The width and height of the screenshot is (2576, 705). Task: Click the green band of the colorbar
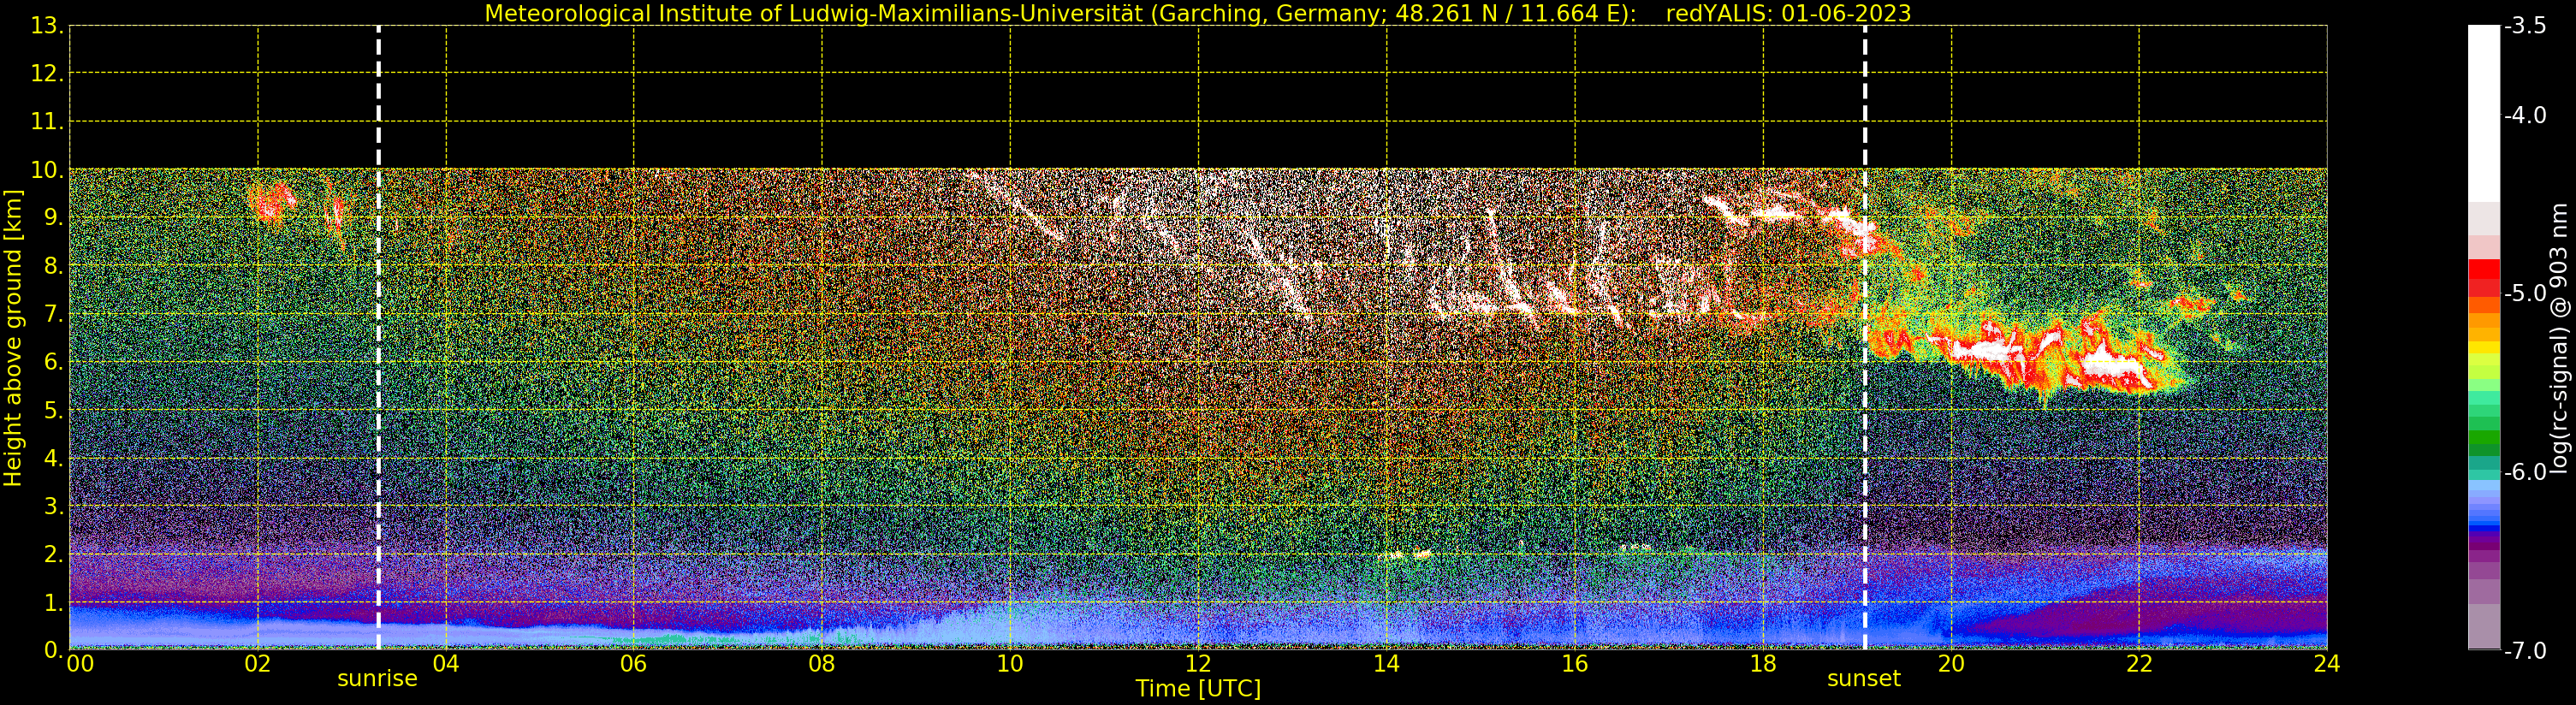(x=2484, y=438)
